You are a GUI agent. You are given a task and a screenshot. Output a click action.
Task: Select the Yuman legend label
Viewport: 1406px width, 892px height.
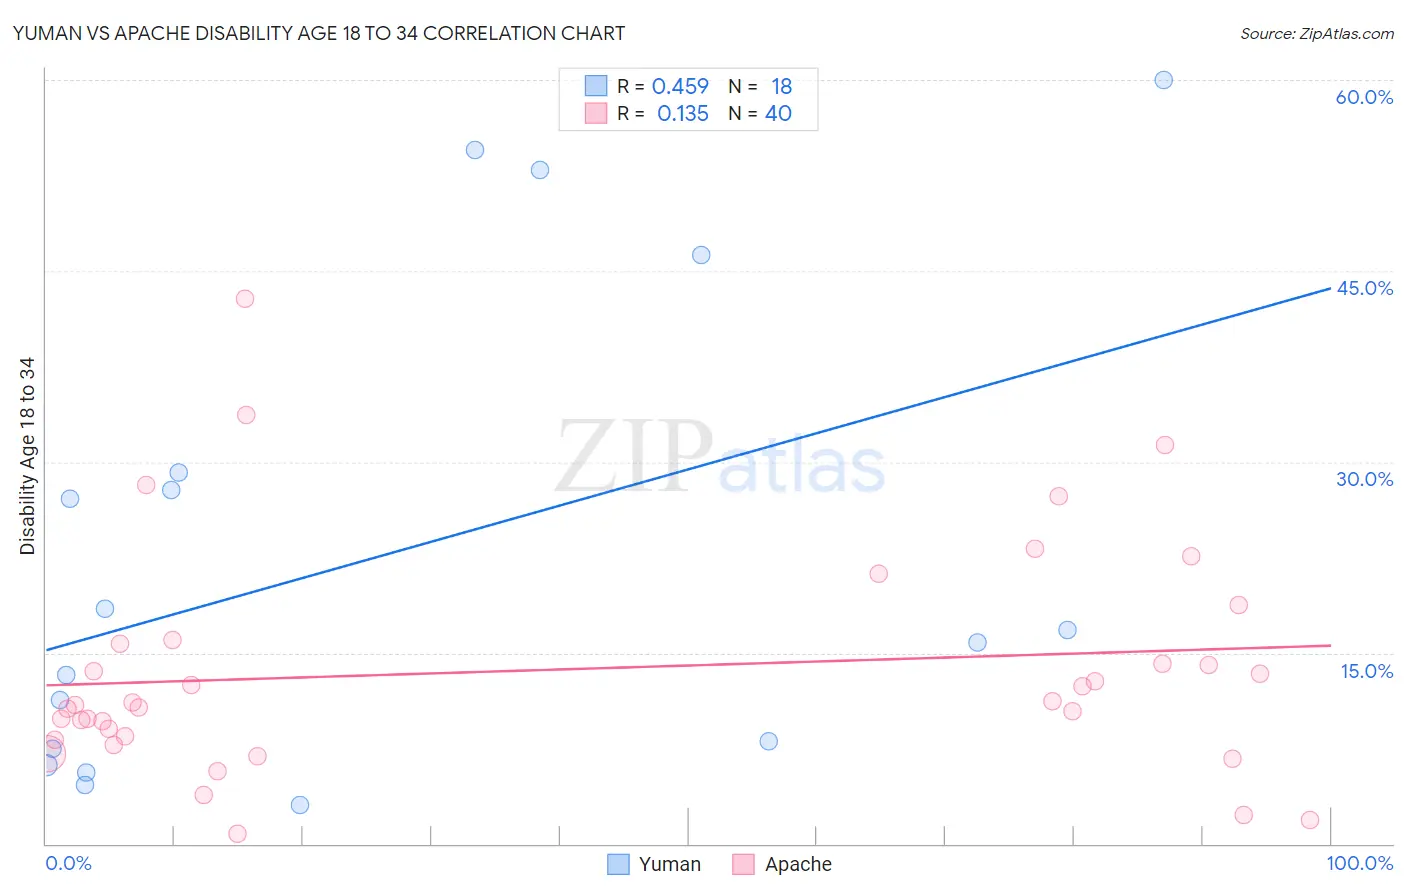(x=670, y=864)
